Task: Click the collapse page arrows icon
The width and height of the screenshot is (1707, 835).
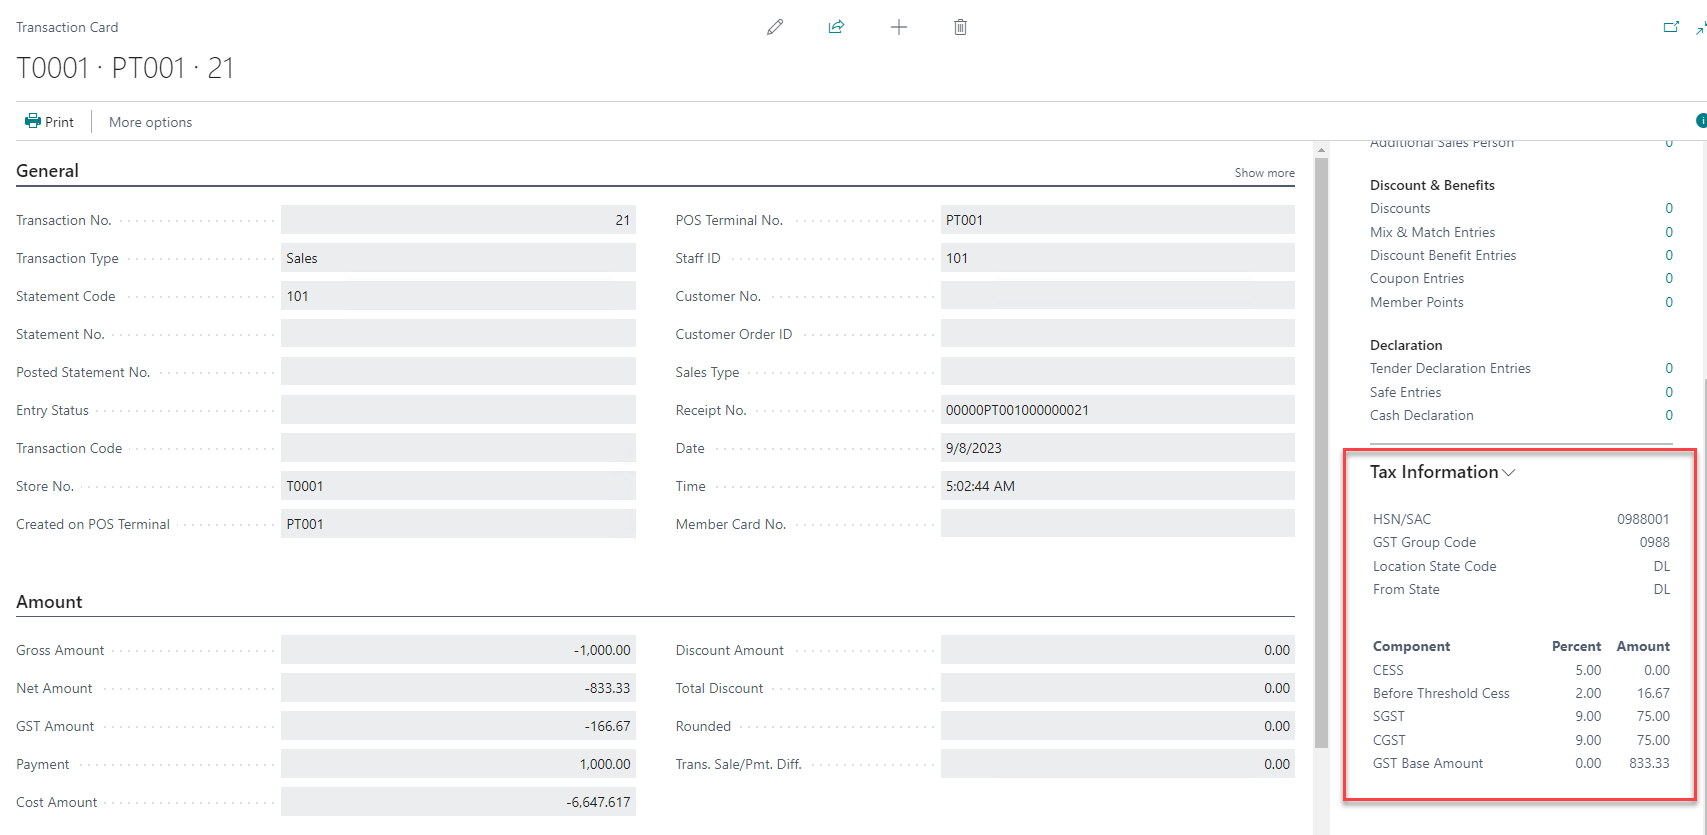Action: click(1699, 28)
